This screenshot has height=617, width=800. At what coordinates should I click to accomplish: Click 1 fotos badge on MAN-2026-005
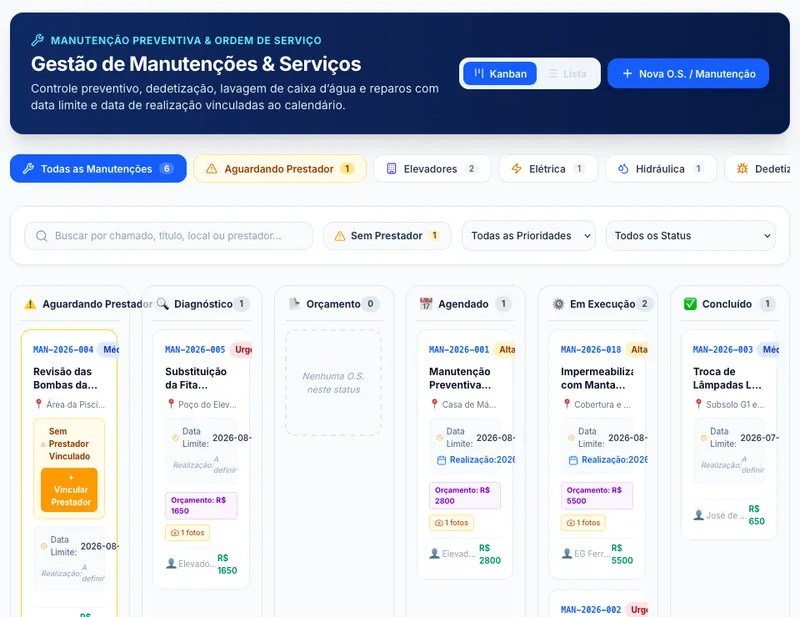click(187, 532)
